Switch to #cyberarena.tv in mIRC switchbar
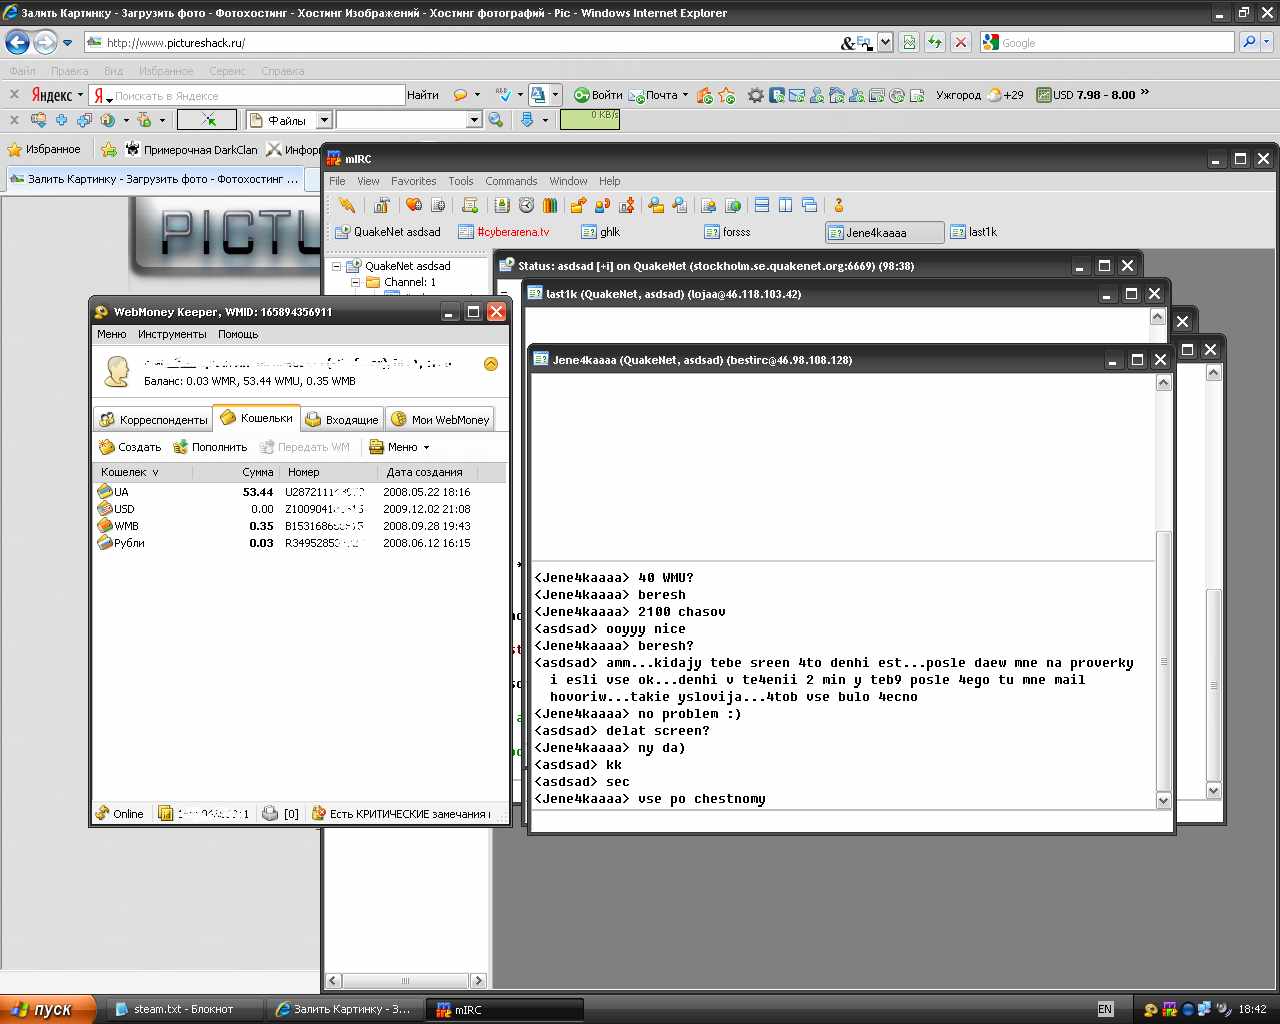Viewport: 1280px width, 1024px height. 504,232
